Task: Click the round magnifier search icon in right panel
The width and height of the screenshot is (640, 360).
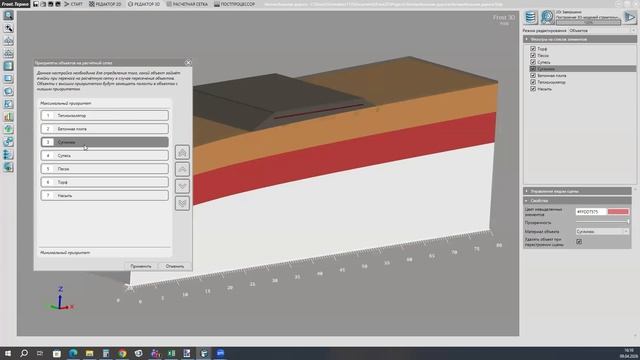Action: pos(547,18)
